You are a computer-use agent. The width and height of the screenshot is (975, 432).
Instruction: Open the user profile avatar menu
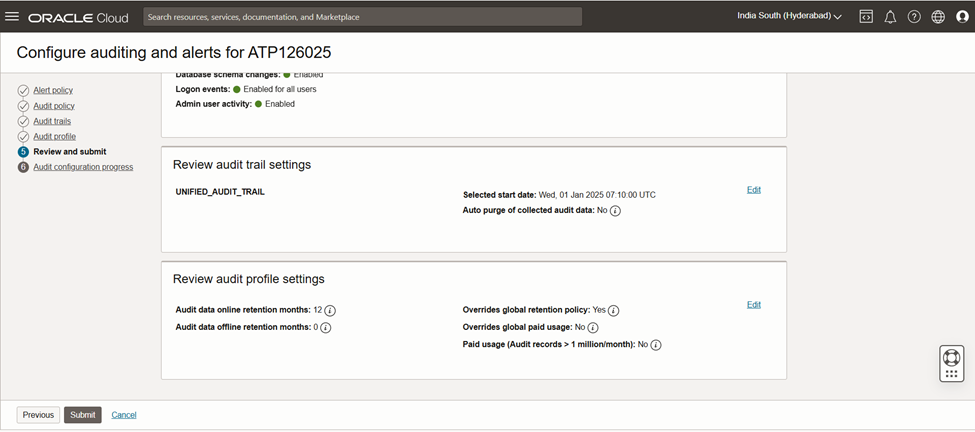tap(962, 17)
